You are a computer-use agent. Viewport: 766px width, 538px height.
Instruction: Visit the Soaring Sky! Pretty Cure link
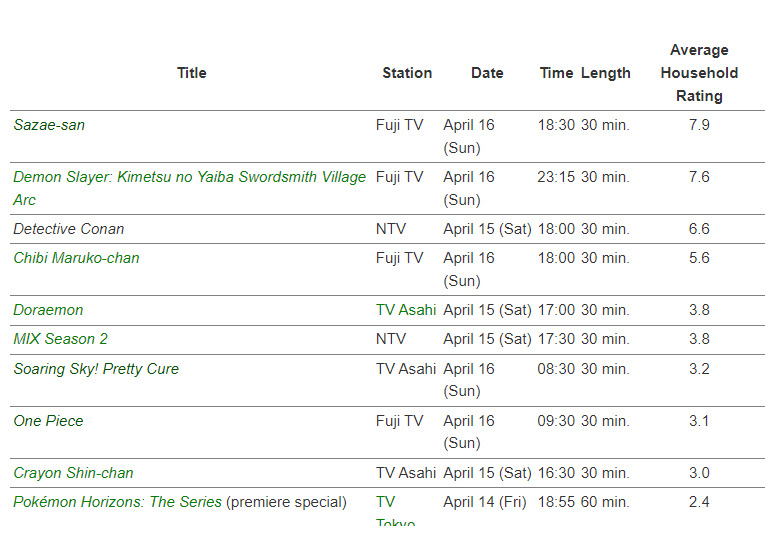96,369
